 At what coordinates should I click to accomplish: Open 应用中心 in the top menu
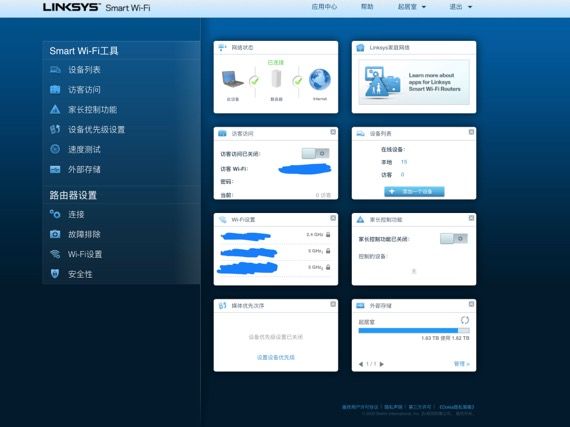324,7
